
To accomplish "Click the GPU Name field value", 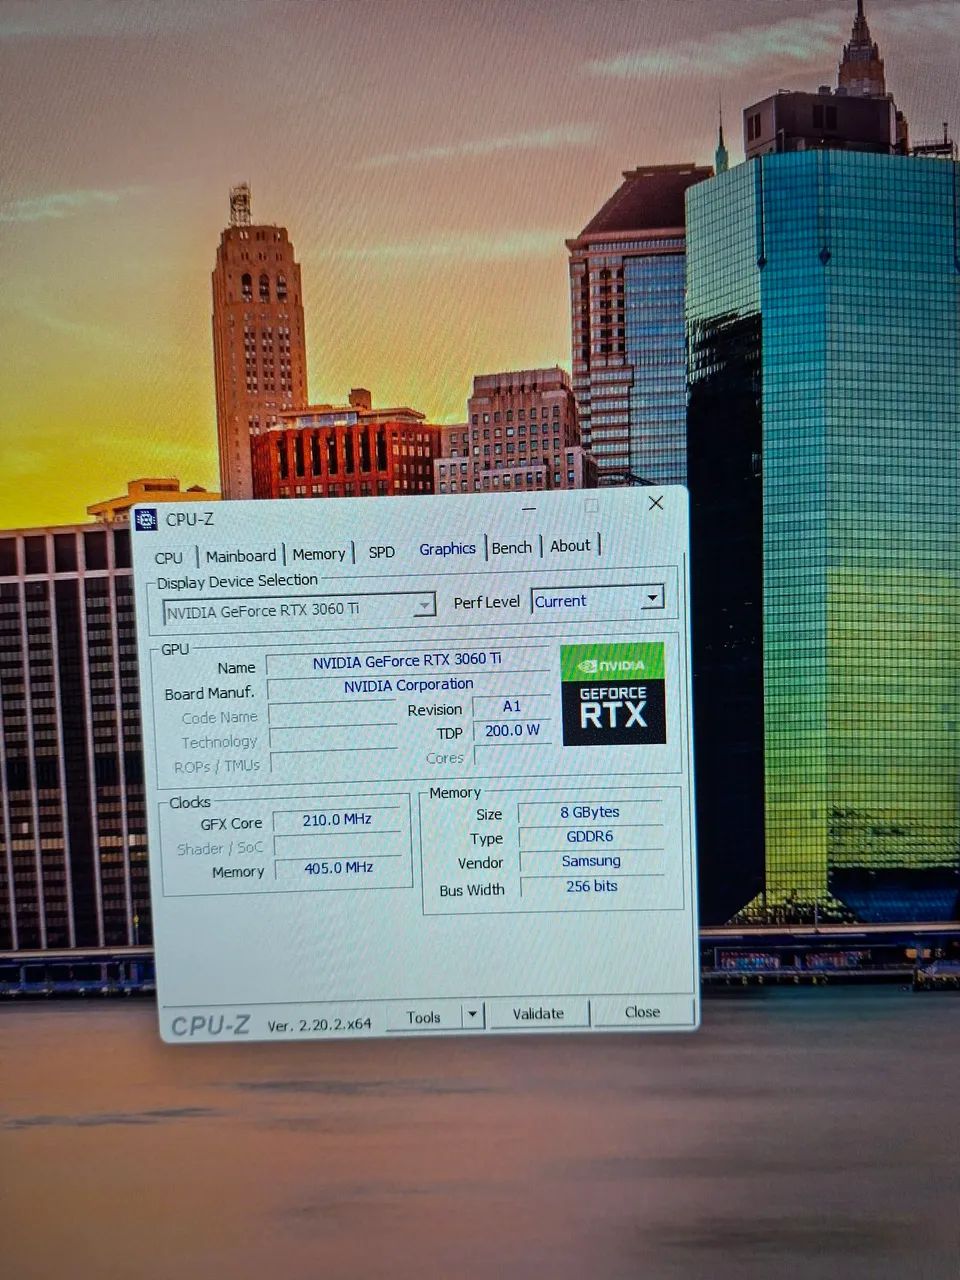I will [407, 661].
